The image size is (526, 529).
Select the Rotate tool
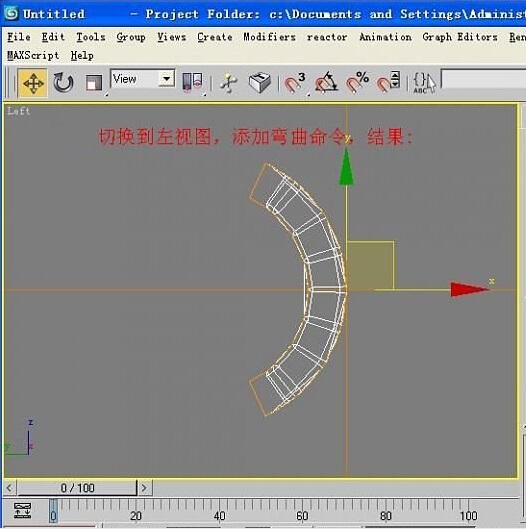click(x=63, y=83)
